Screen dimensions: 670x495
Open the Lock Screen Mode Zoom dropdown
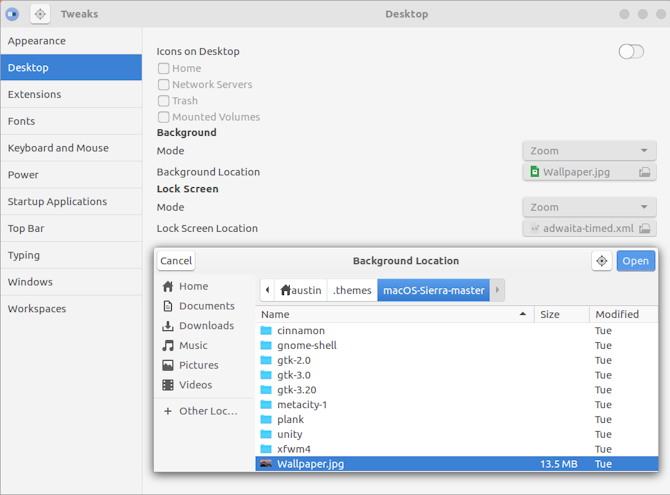589,207
